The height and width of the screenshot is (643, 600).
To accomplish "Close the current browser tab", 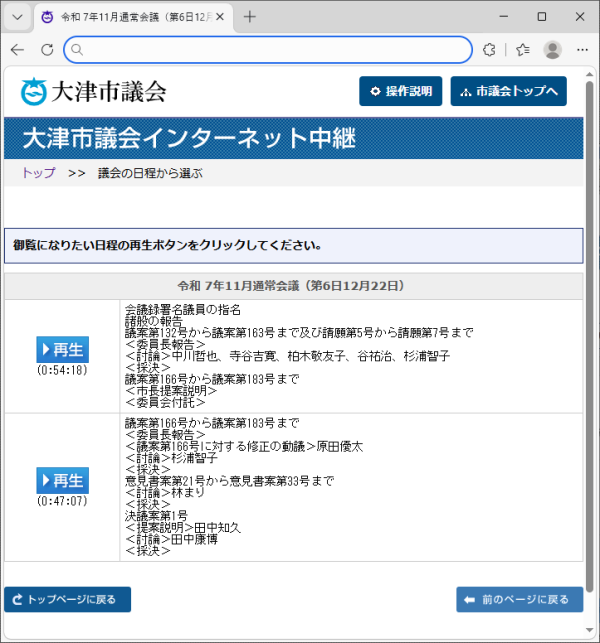I will (x=219, y=17).
